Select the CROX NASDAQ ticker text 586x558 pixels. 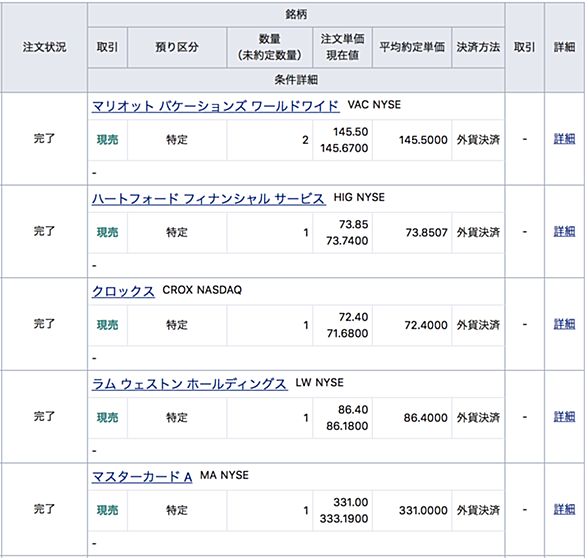point(202,290)
